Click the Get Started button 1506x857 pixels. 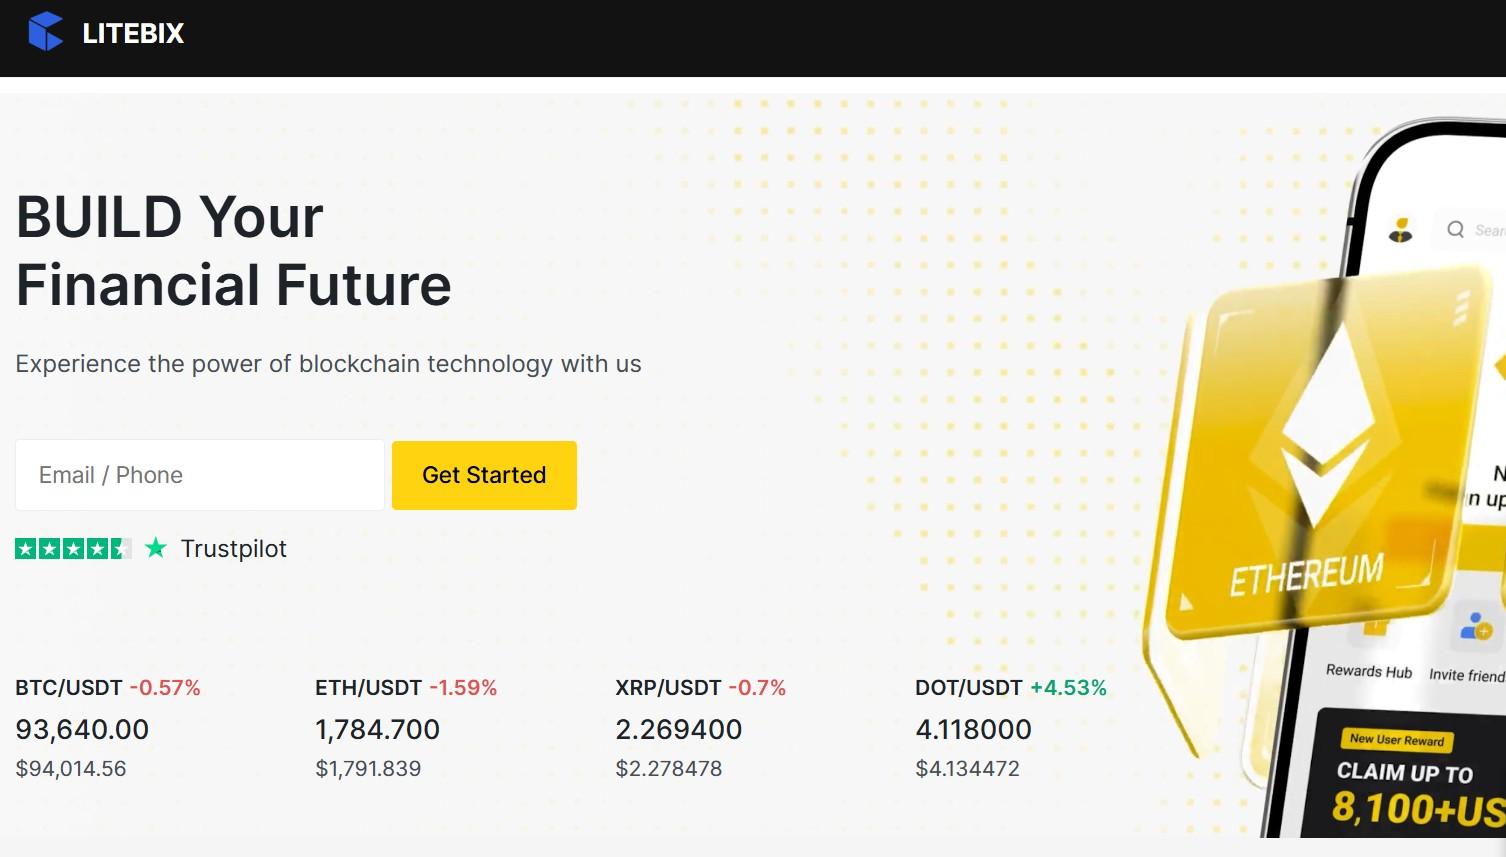point(484,475)
